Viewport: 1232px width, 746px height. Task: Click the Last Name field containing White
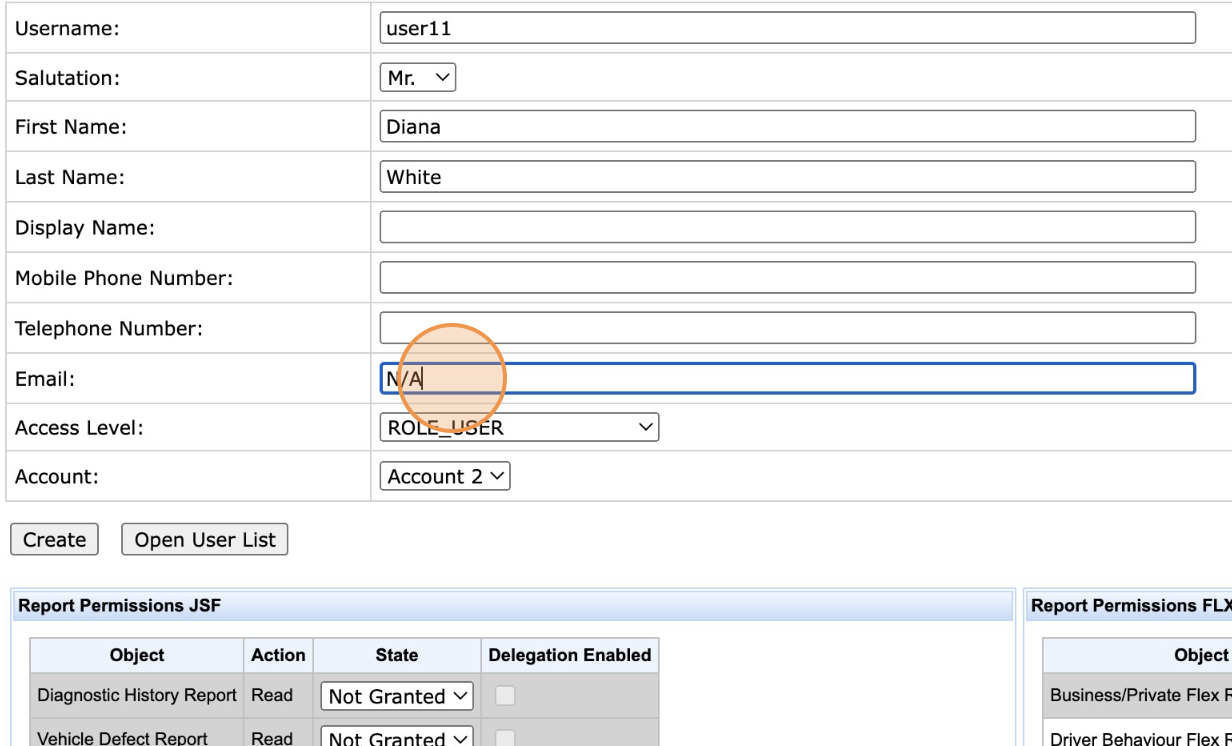[x=787, y=177]
